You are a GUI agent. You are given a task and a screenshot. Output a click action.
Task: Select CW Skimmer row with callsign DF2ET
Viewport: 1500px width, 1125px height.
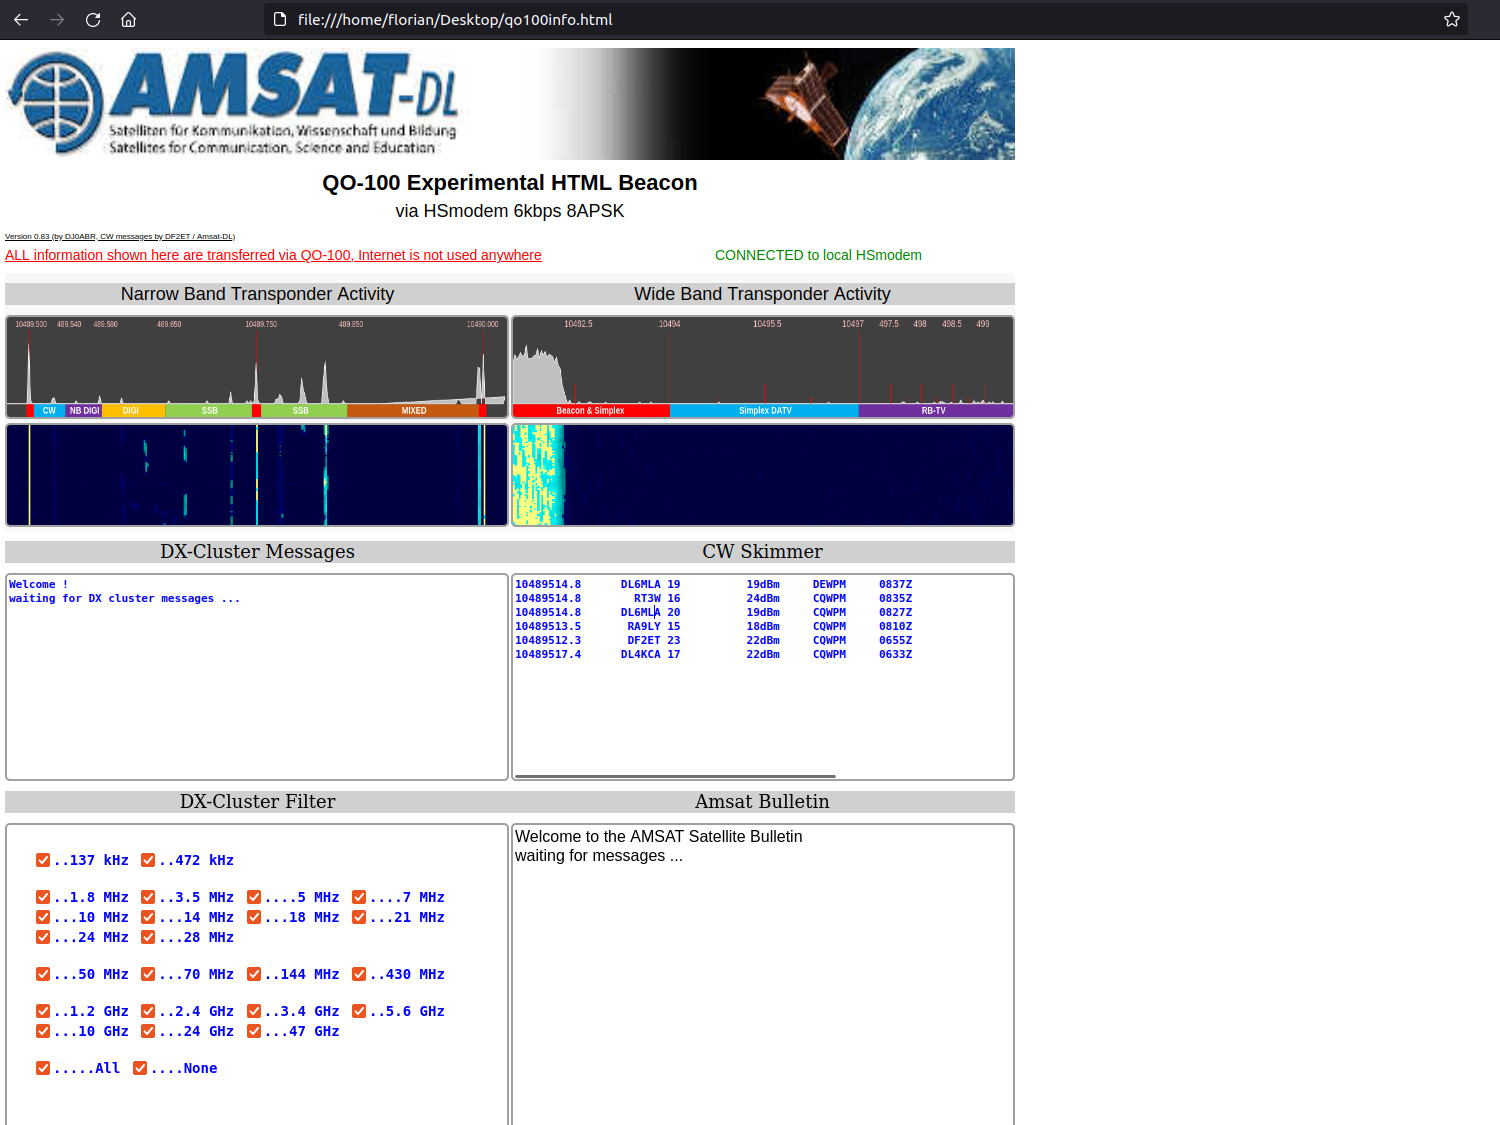coord(713,641)
